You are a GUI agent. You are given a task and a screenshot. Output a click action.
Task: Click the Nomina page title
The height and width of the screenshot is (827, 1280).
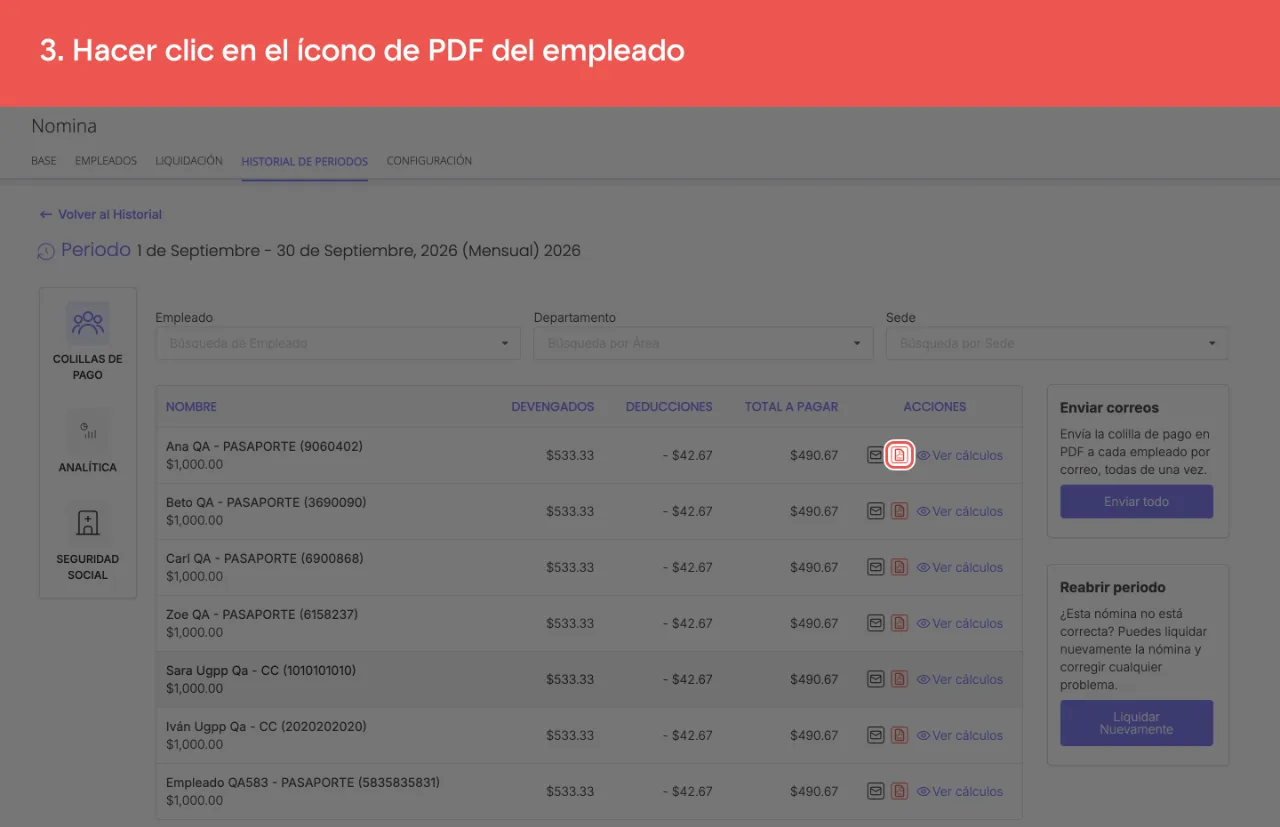click(x=64, y=126)
